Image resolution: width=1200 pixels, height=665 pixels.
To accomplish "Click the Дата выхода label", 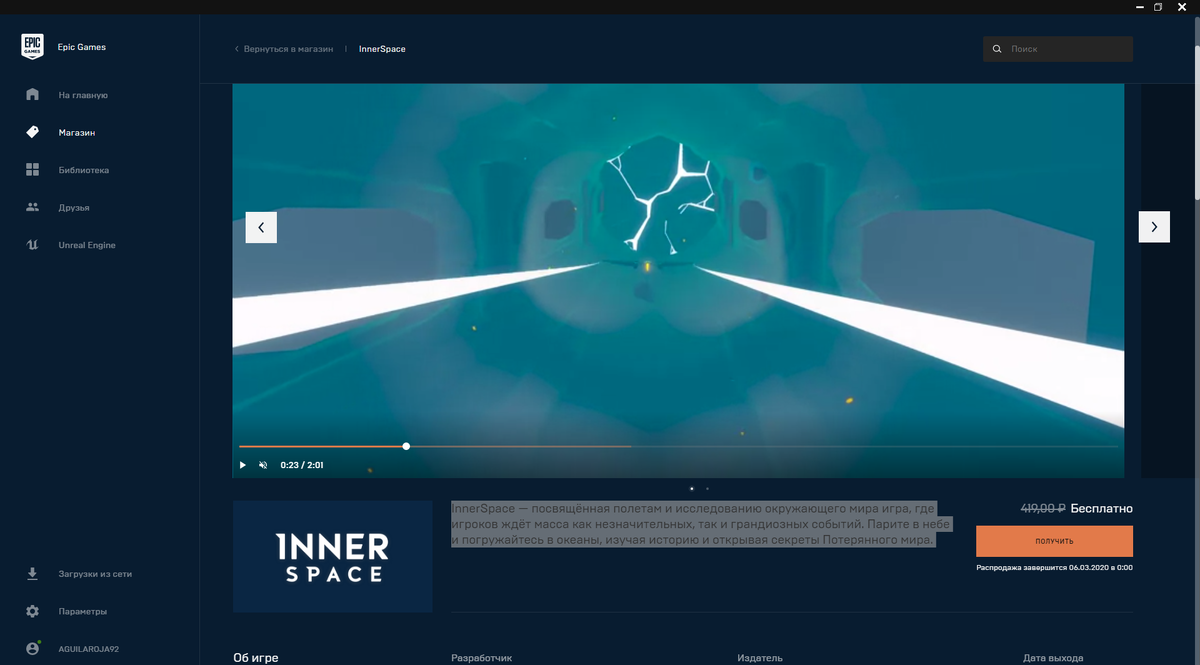I will coord(1053,658).
